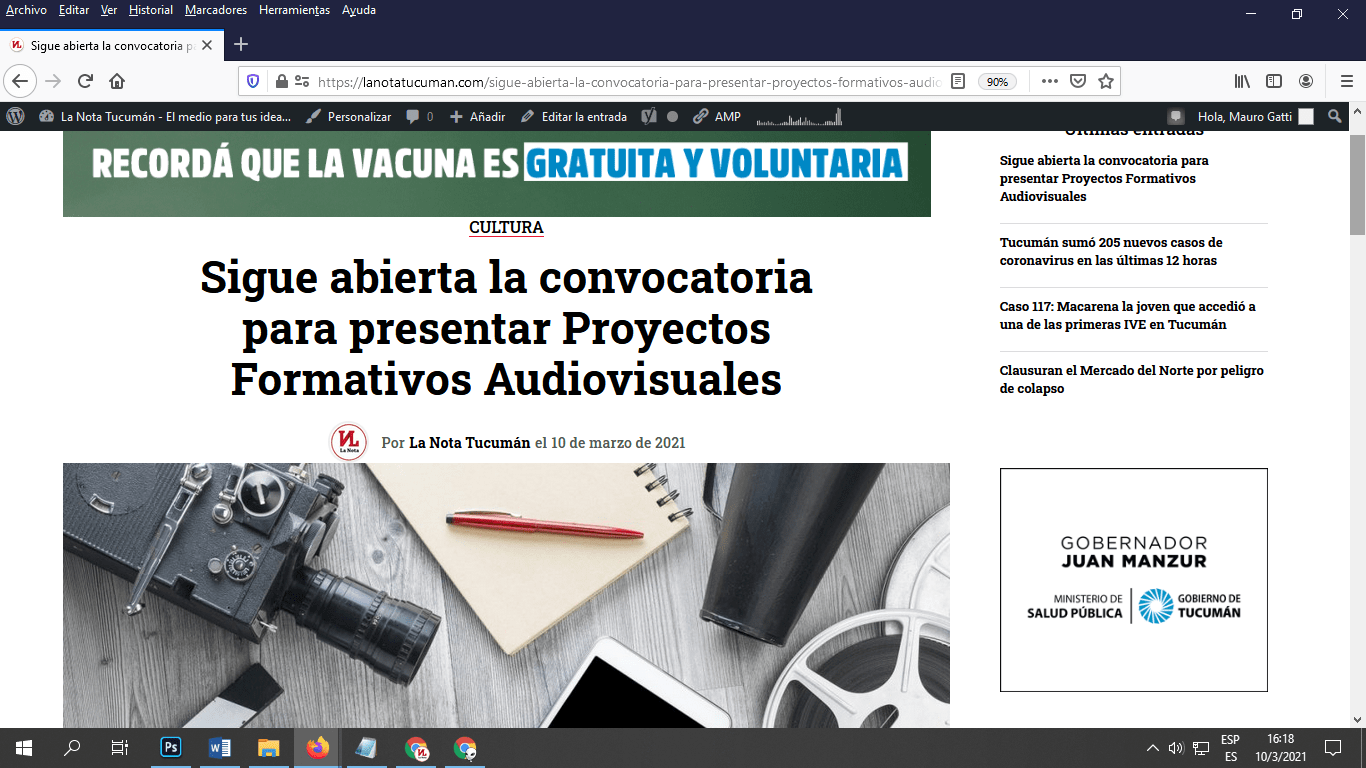This screenshot has width=1366, height=768.
Task: Save the page to Pocket
Action: 1078,81
